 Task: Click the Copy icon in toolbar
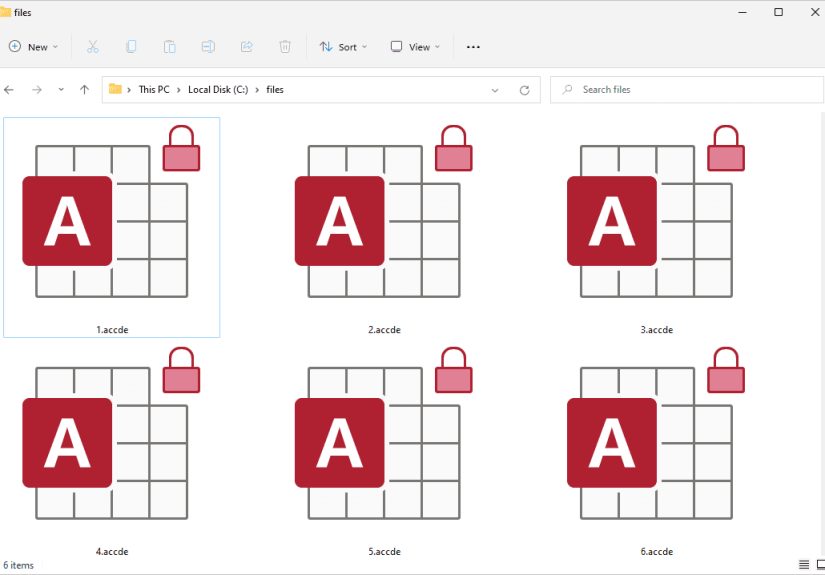coord(131,47)
